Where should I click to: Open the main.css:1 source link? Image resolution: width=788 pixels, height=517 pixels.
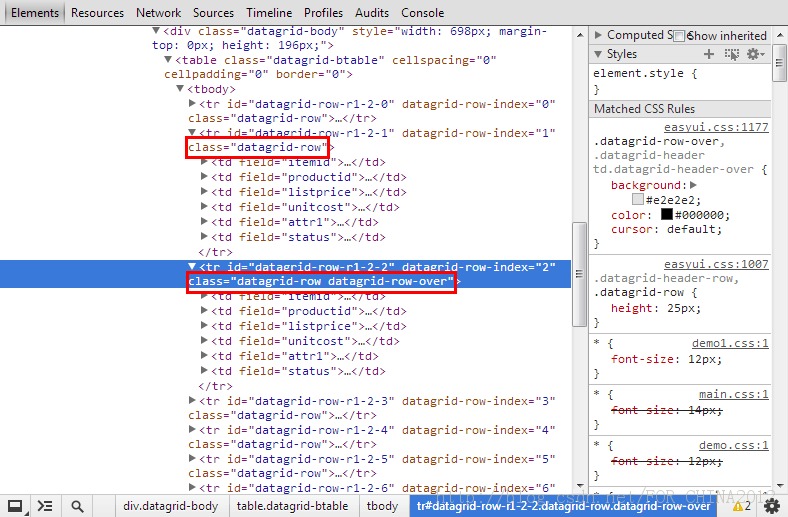734,394
